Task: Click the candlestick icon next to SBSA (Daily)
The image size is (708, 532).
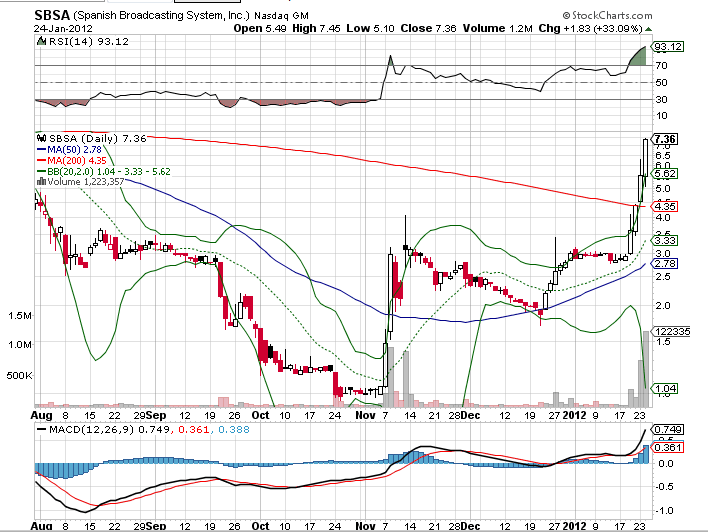Action: tap(42, 138)
